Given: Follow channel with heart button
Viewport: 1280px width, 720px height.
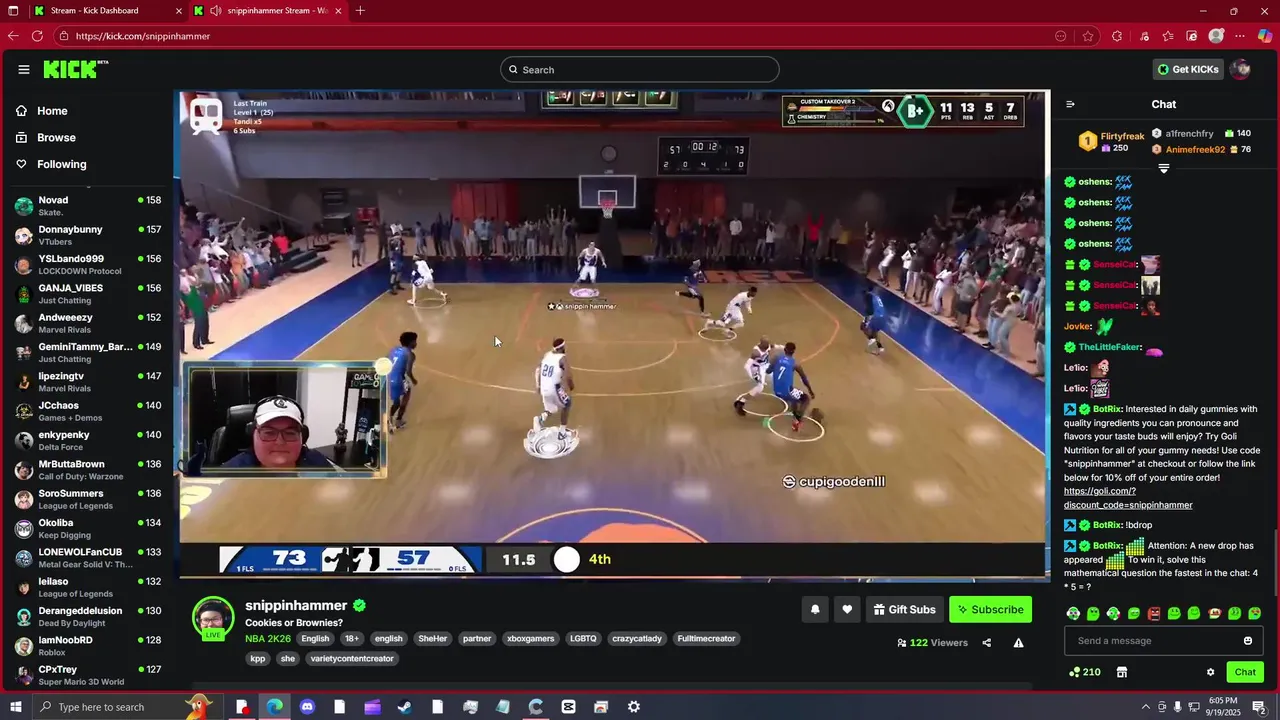Looking at the screenshot, I should point(847,609).
